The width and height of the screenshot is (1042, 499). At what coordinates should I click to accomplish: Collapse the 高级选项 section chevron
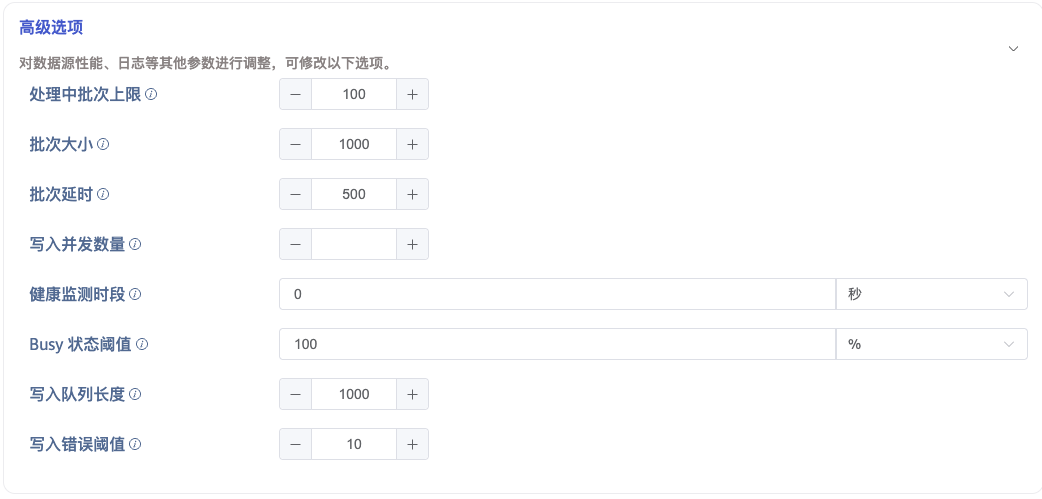1013,48
